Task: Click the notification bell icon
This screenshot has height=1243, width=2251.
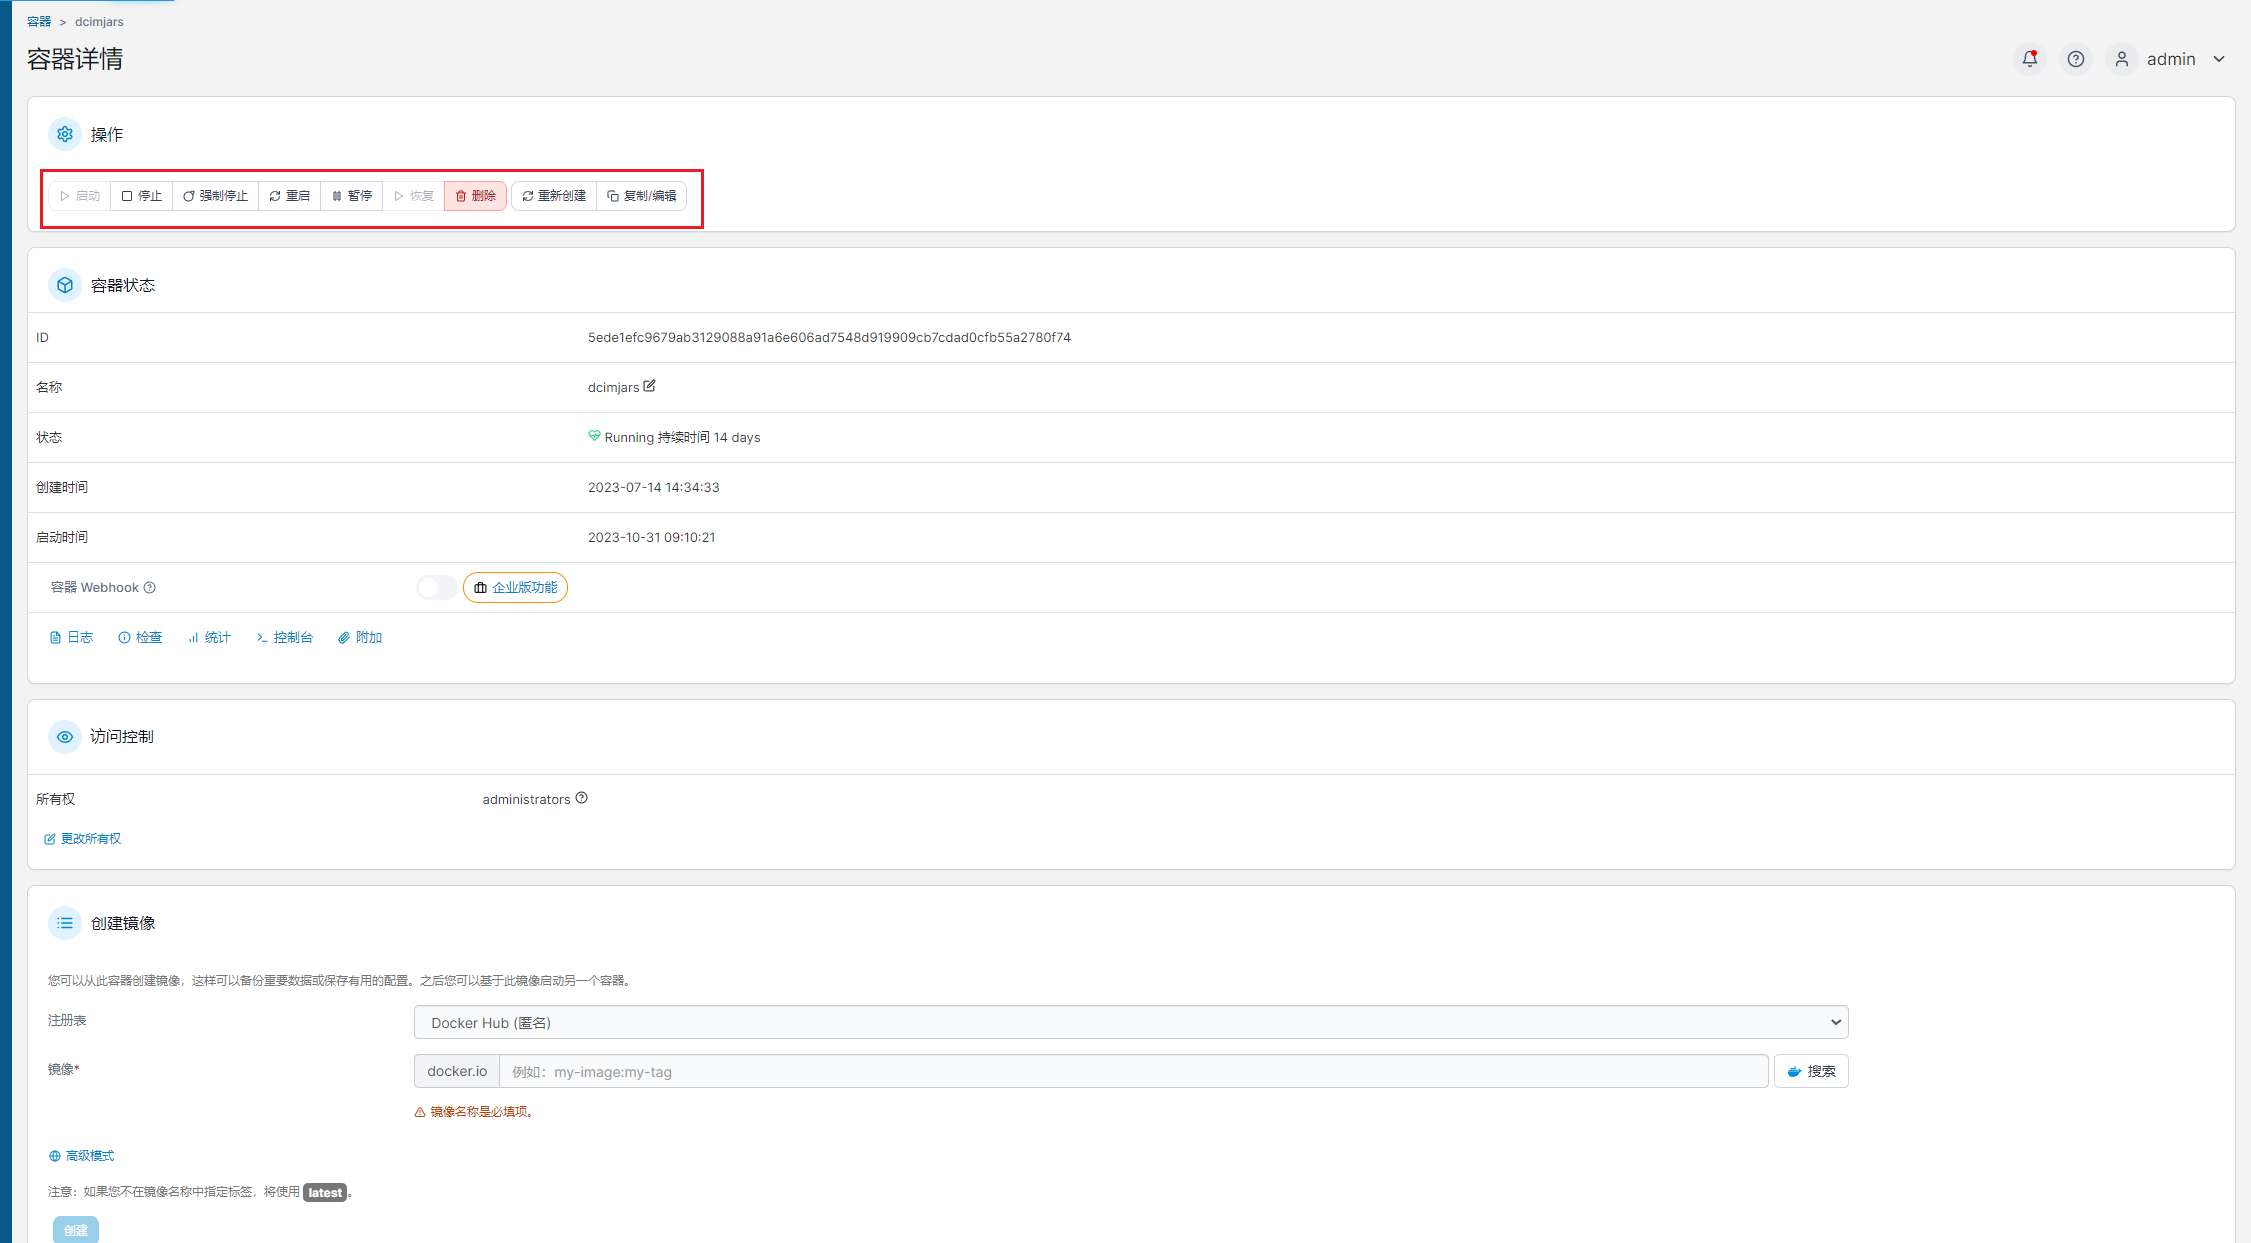Action: click(x=2029, y=59)
